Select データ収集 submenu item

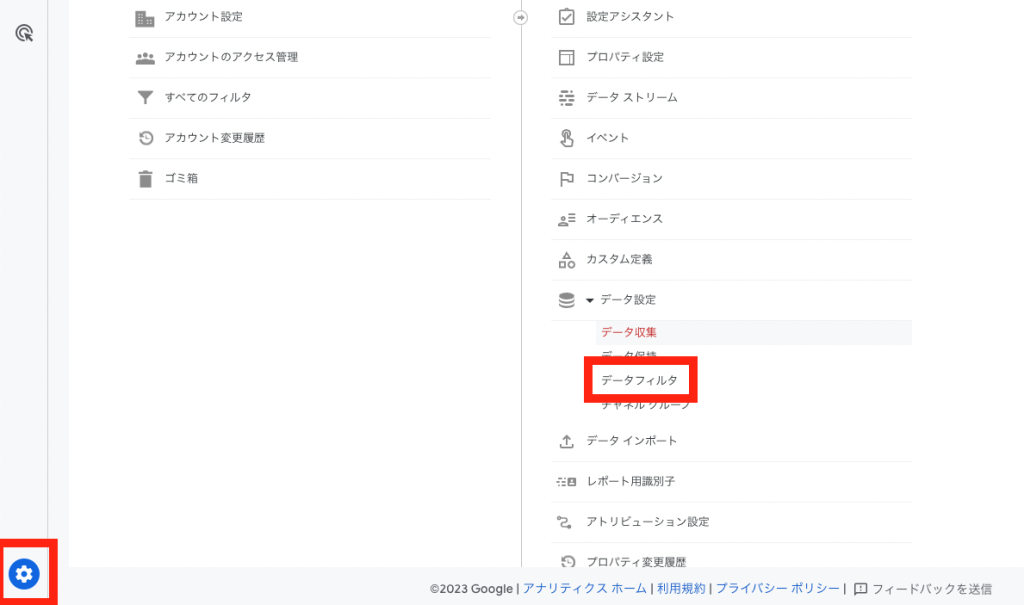click(x=629, y=332)
